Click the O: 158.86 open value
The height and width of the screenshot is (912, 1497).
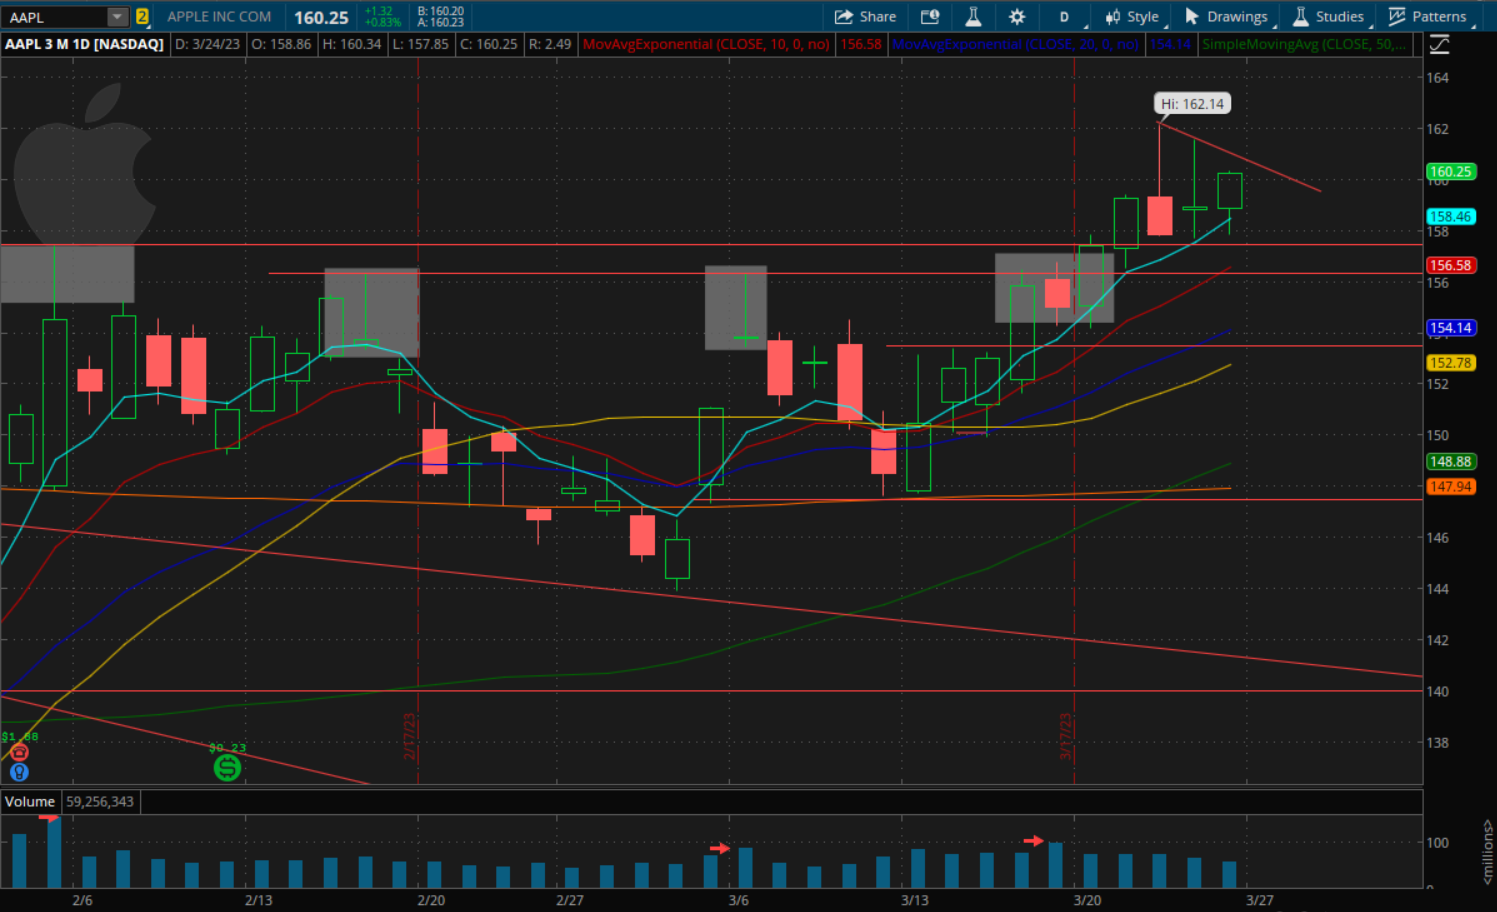click(281, 44)
